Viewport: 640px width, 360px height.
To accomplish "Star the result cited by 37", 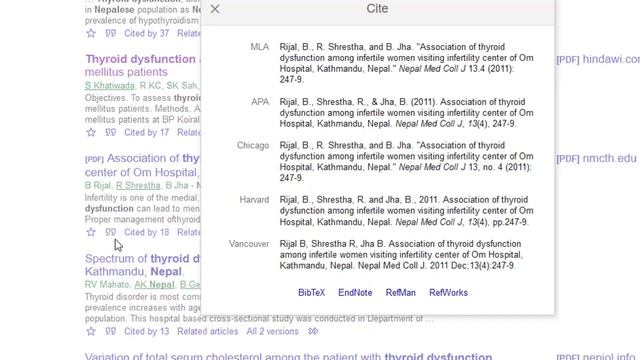I will point(91,33).
